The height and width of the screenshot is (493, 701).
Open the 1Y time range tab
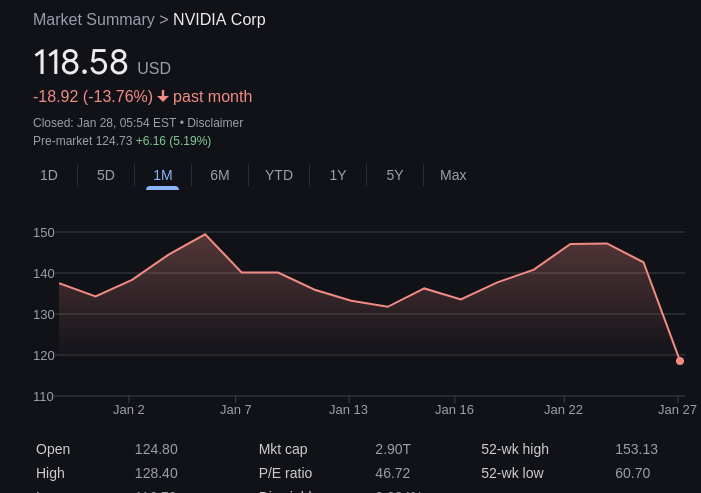(x=338, y=175)
